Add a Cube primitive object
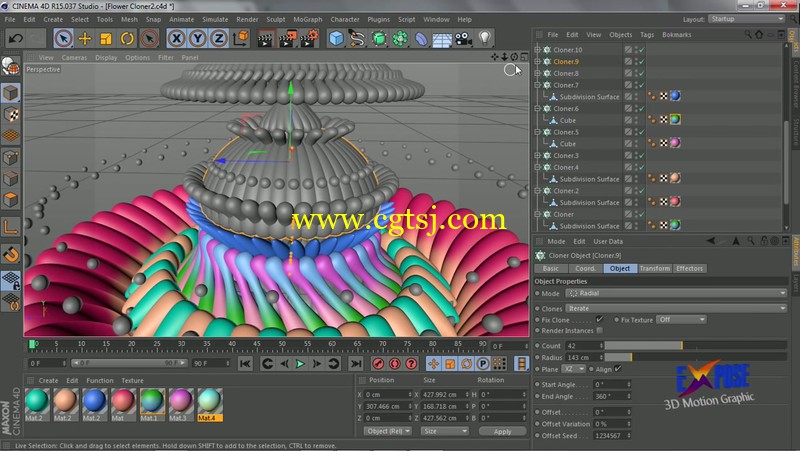This screenshot has height=451, width=800. click(x=336, y=38)
